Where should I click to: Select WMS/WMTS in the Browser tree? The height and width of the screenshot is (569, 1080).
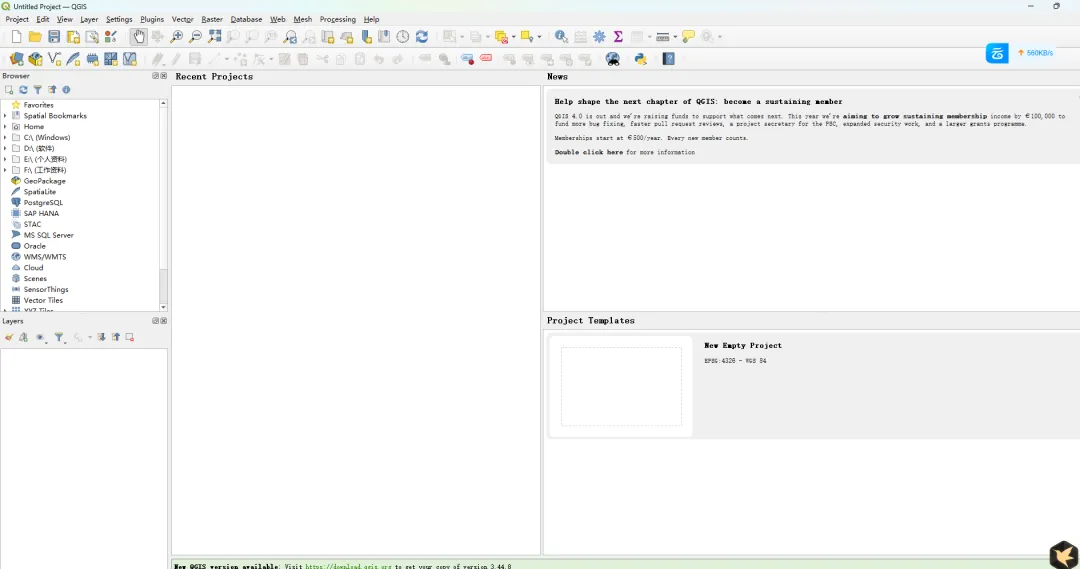pyautogui.click(x=45, y=257)
